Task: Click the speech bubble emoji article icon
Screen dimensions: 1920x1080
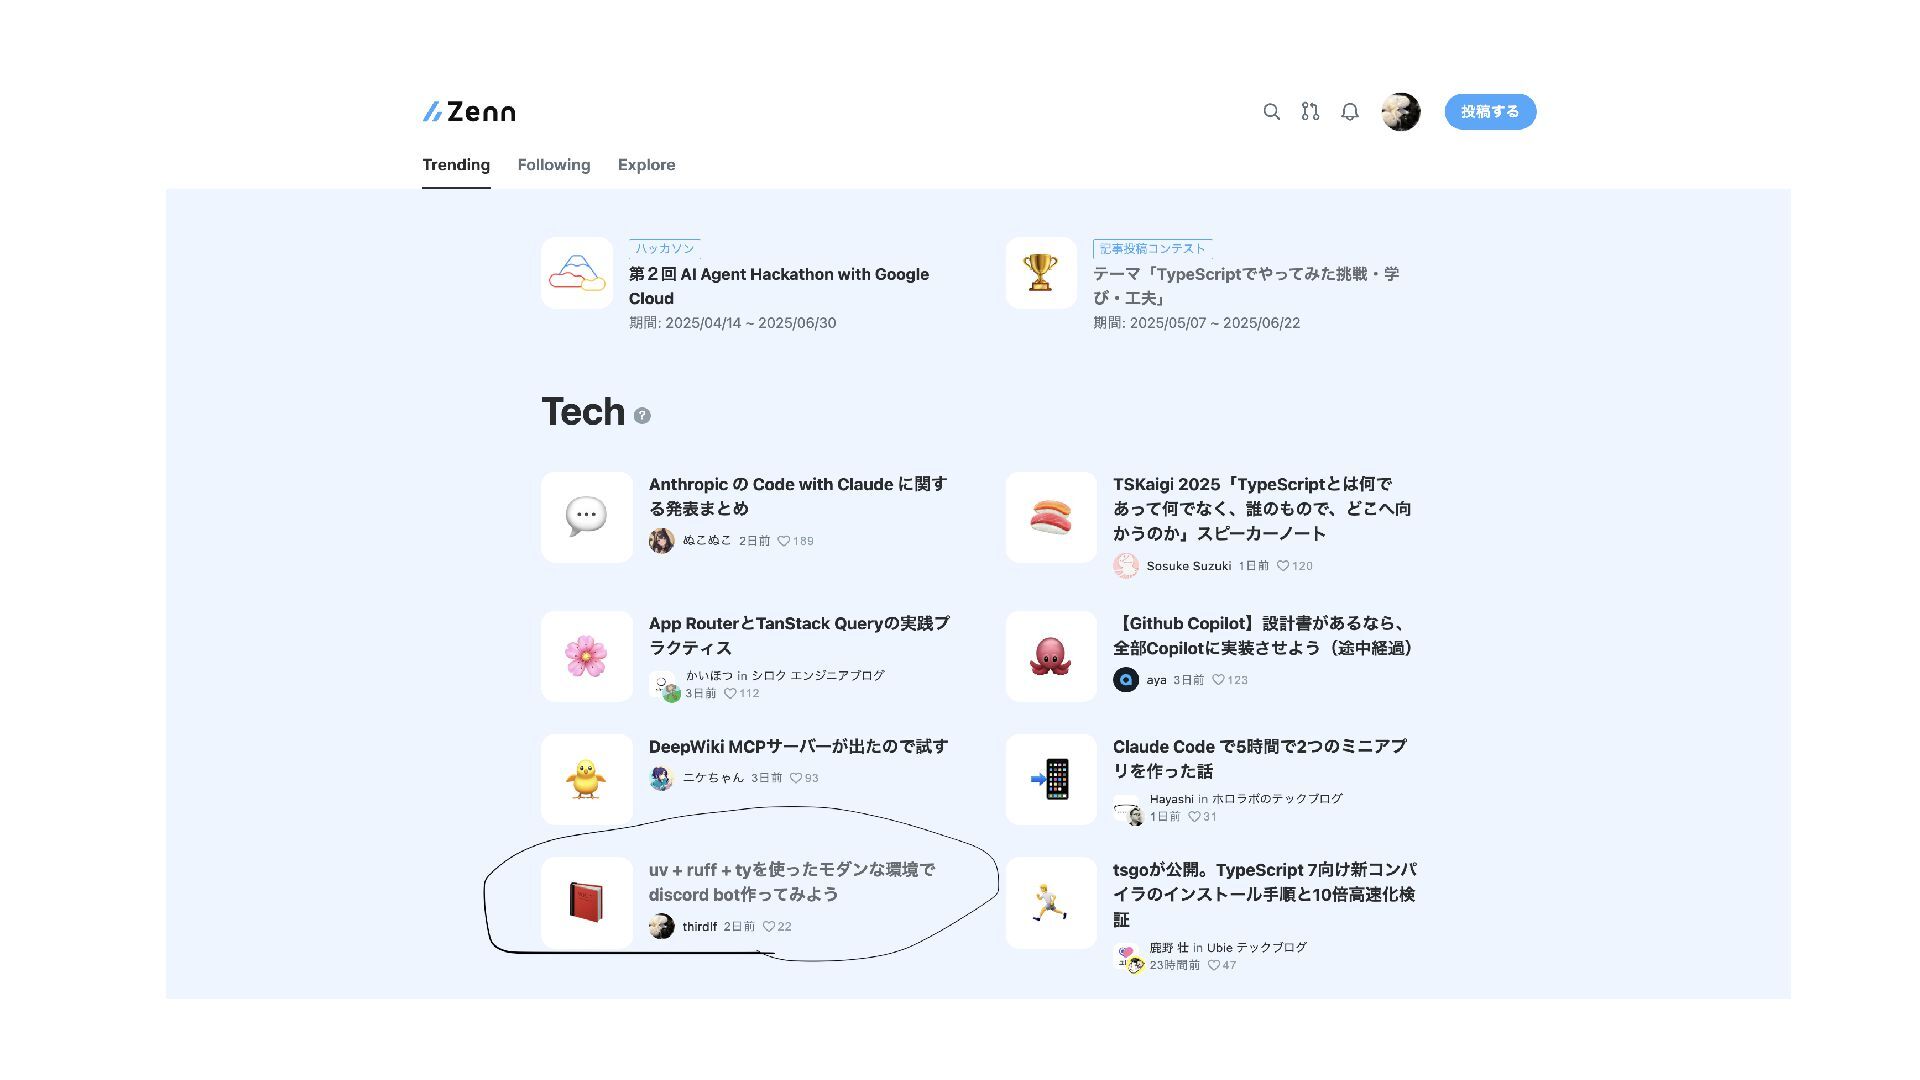Action: [x=587, y=517]
